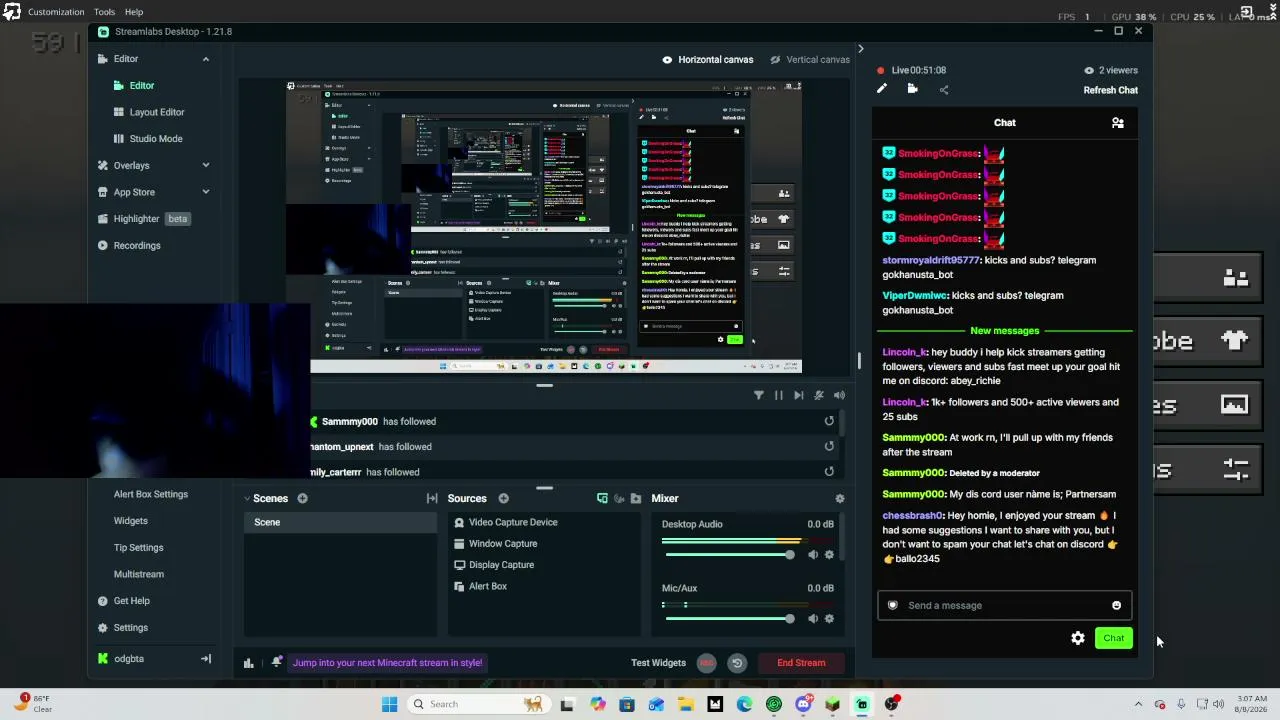1280x720 pixels.
Task: Replay the Sammmy000 follow alert
Action: pyautogui.click(x=829, y=421)
